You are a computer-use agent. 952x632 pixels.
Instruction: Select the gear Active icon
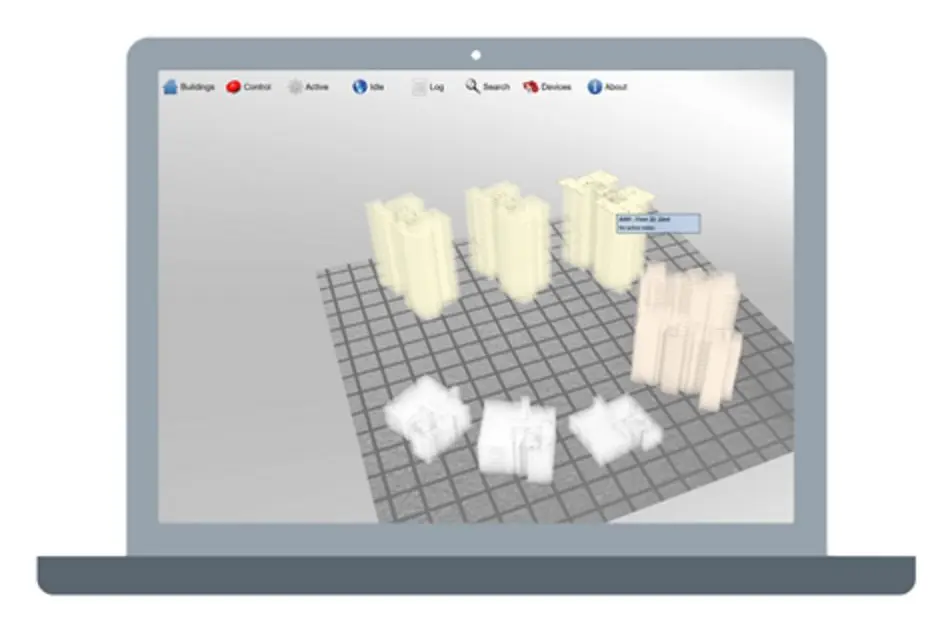click(295, 87)
